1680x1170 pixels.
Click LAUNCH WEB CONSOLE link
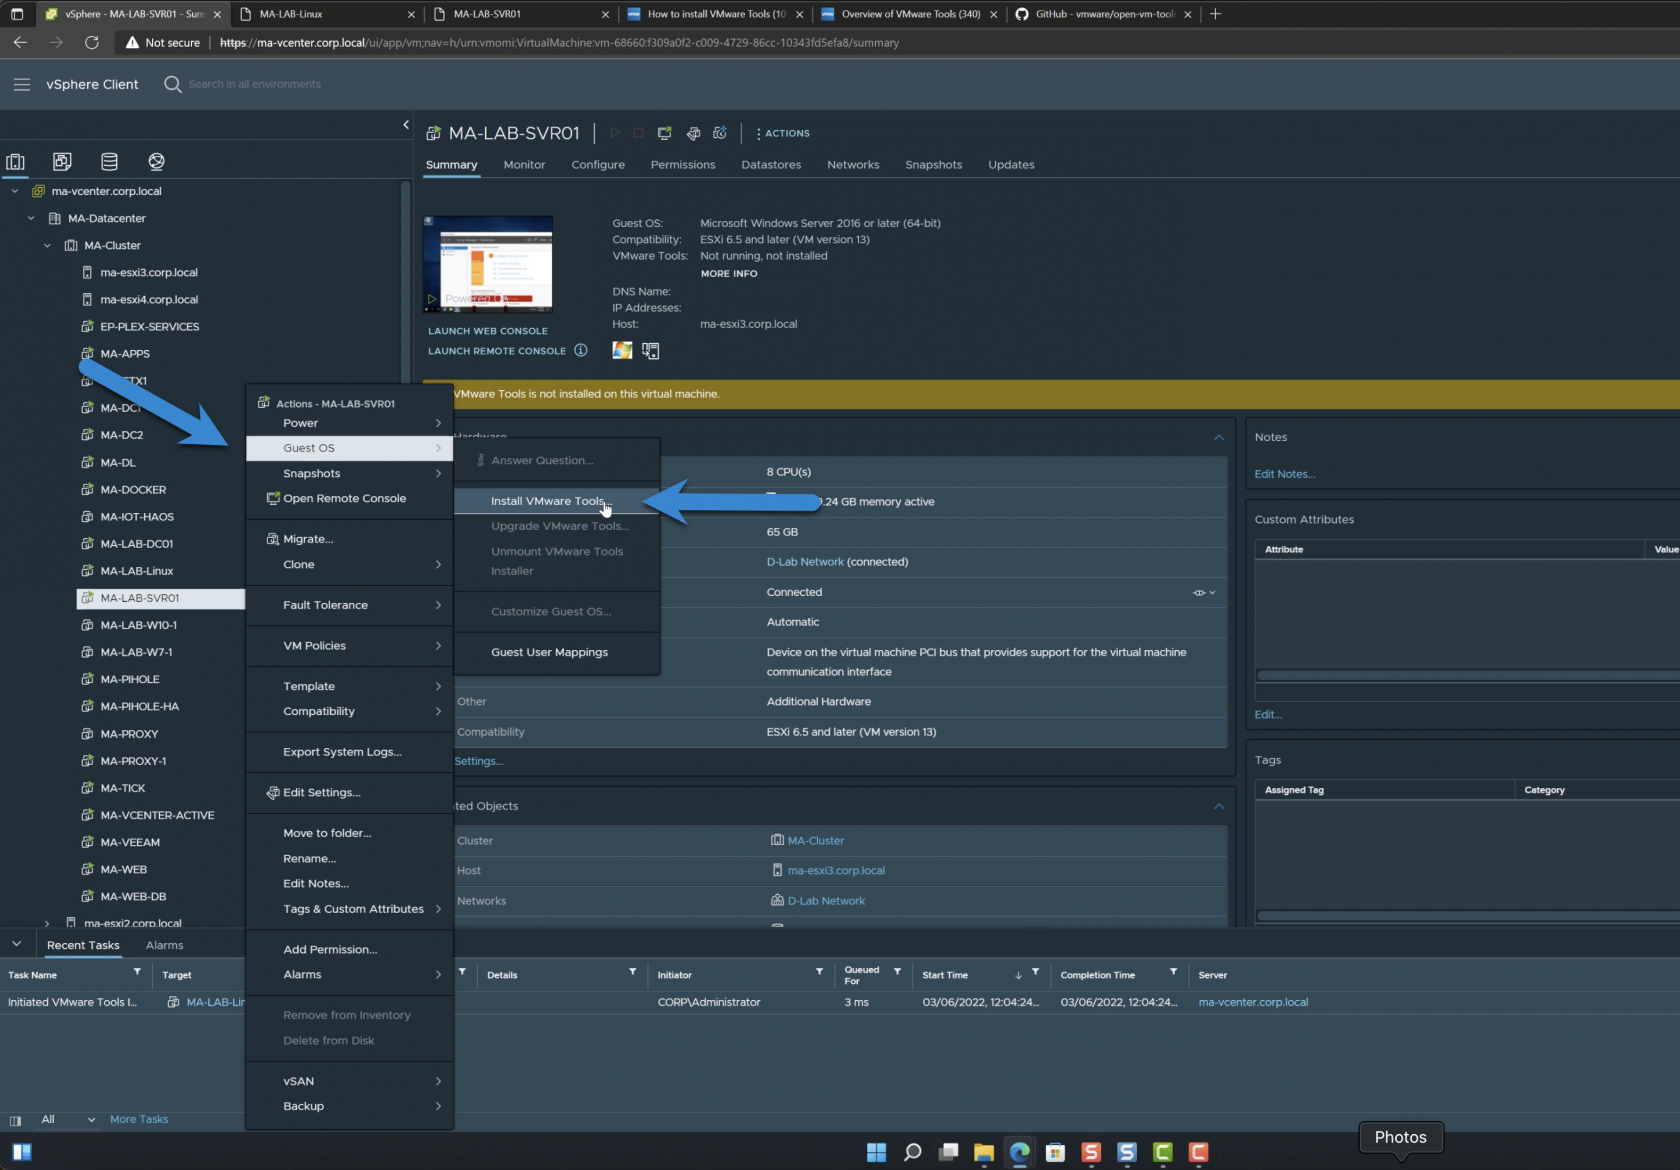[x=488, y=331]
